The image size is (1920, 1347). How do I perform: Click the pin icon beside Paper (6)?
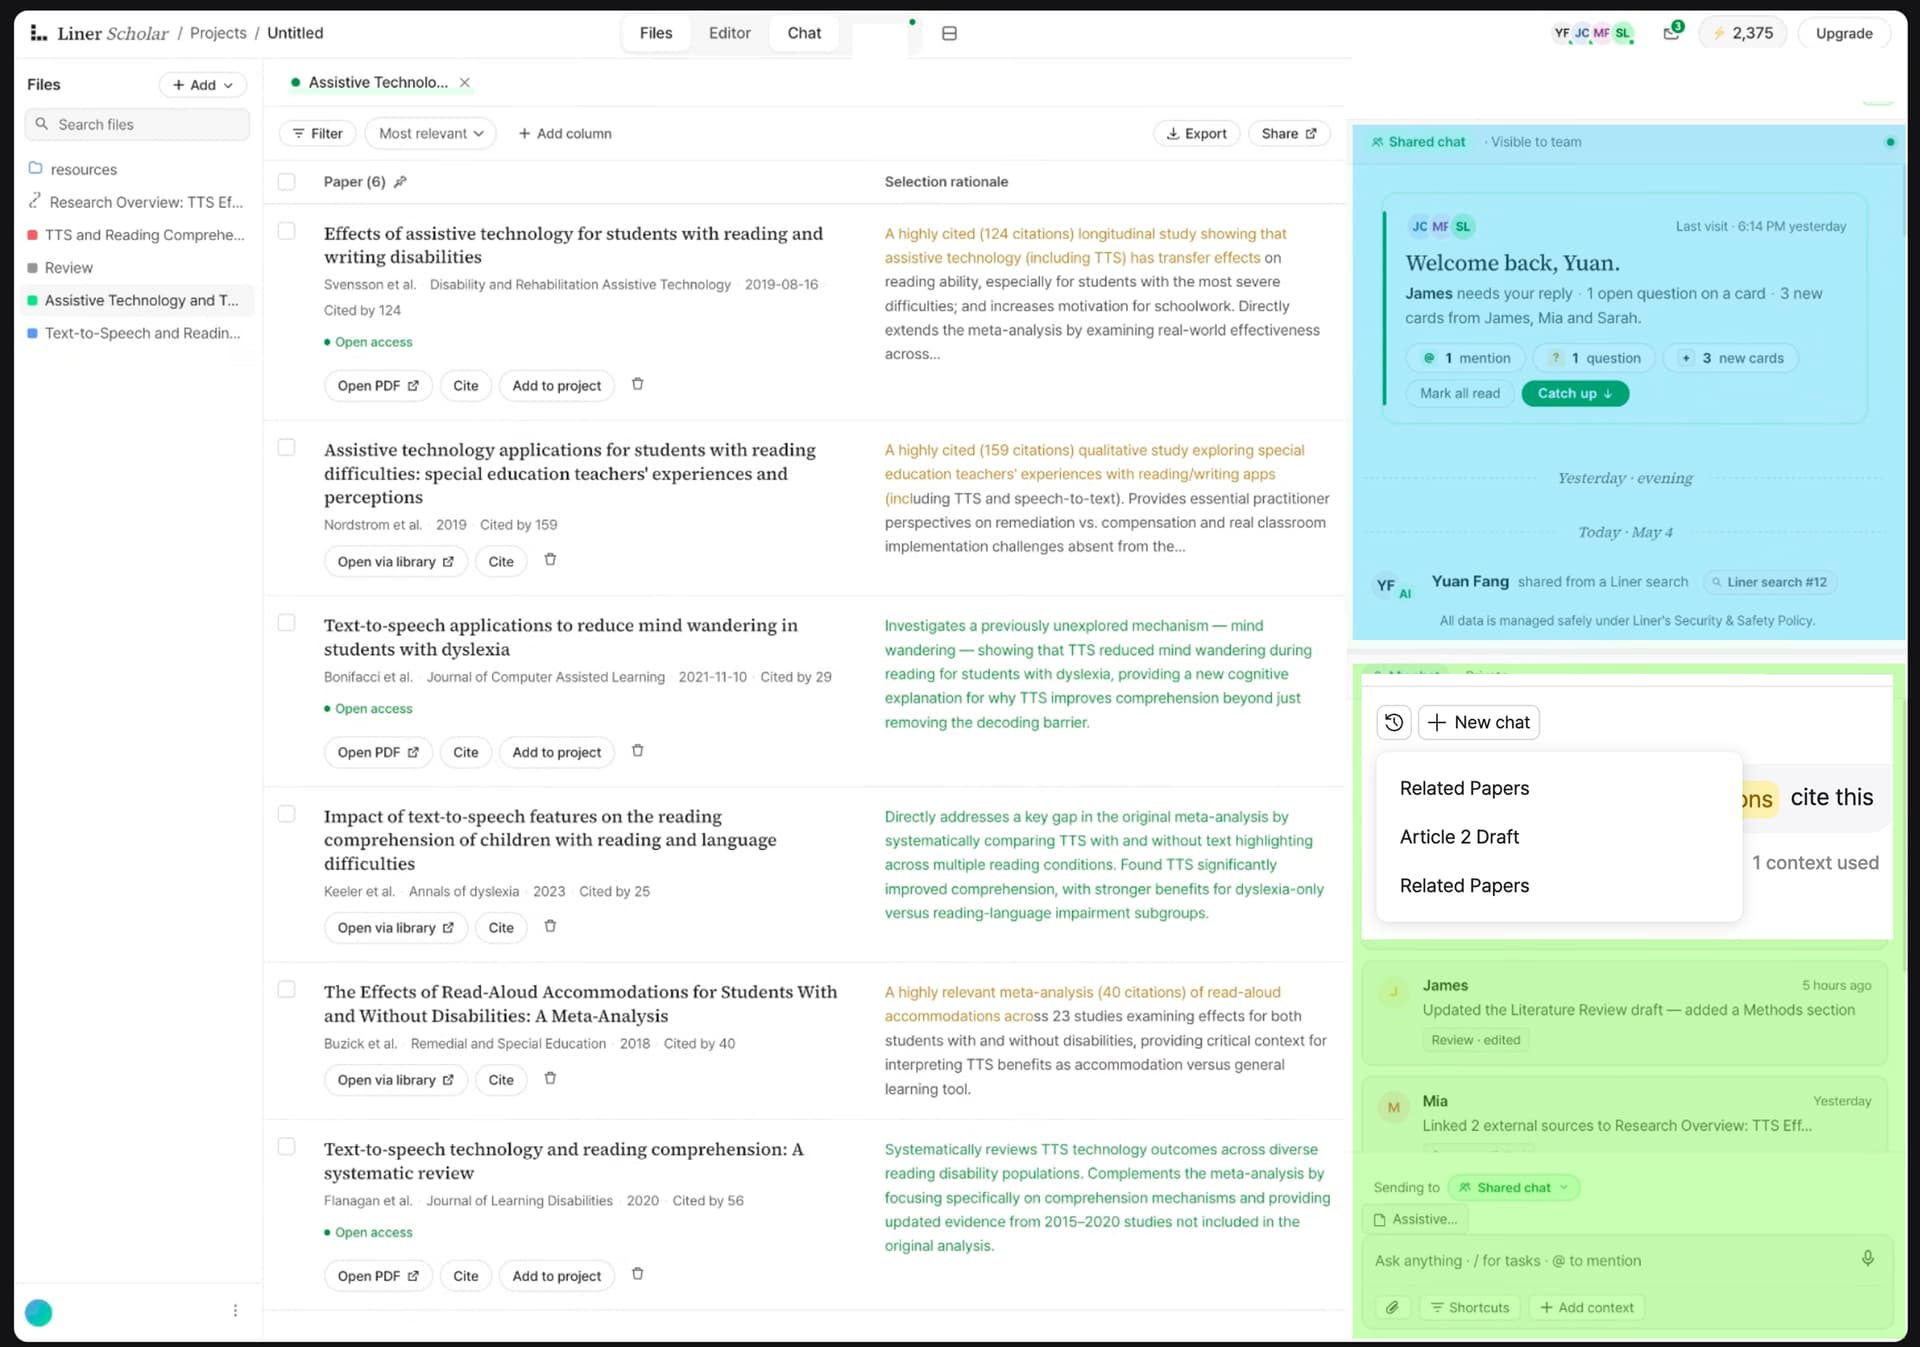(x=400, y=182)
